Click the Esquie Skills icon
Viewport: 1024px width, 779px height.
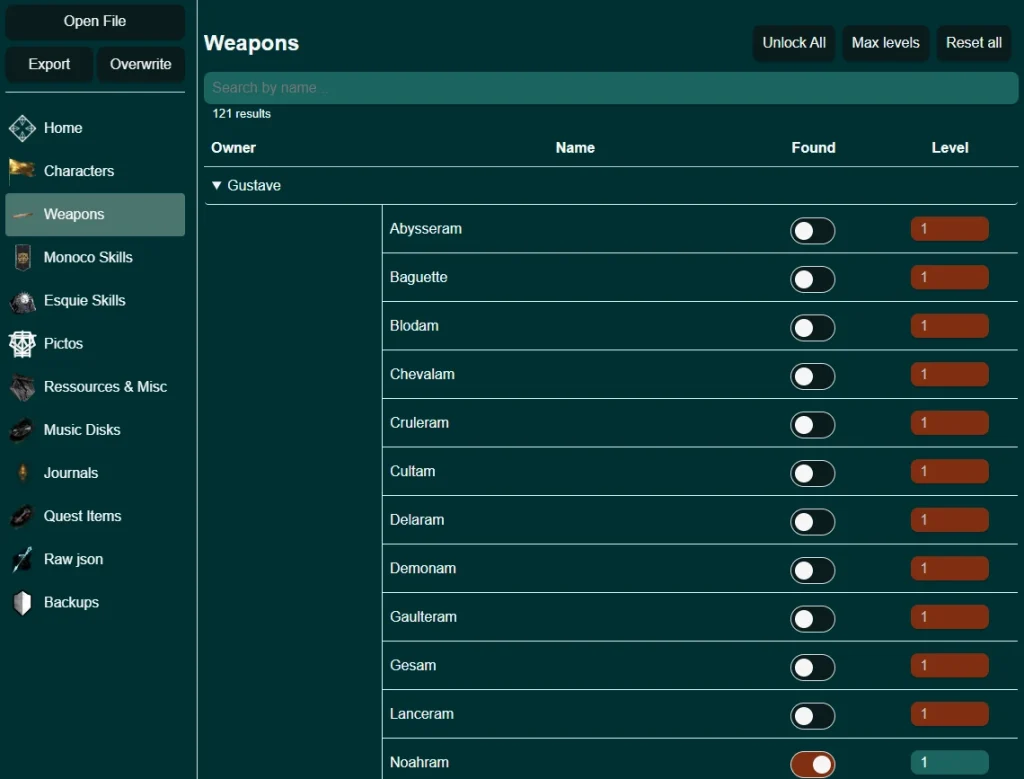click(22, 301)
